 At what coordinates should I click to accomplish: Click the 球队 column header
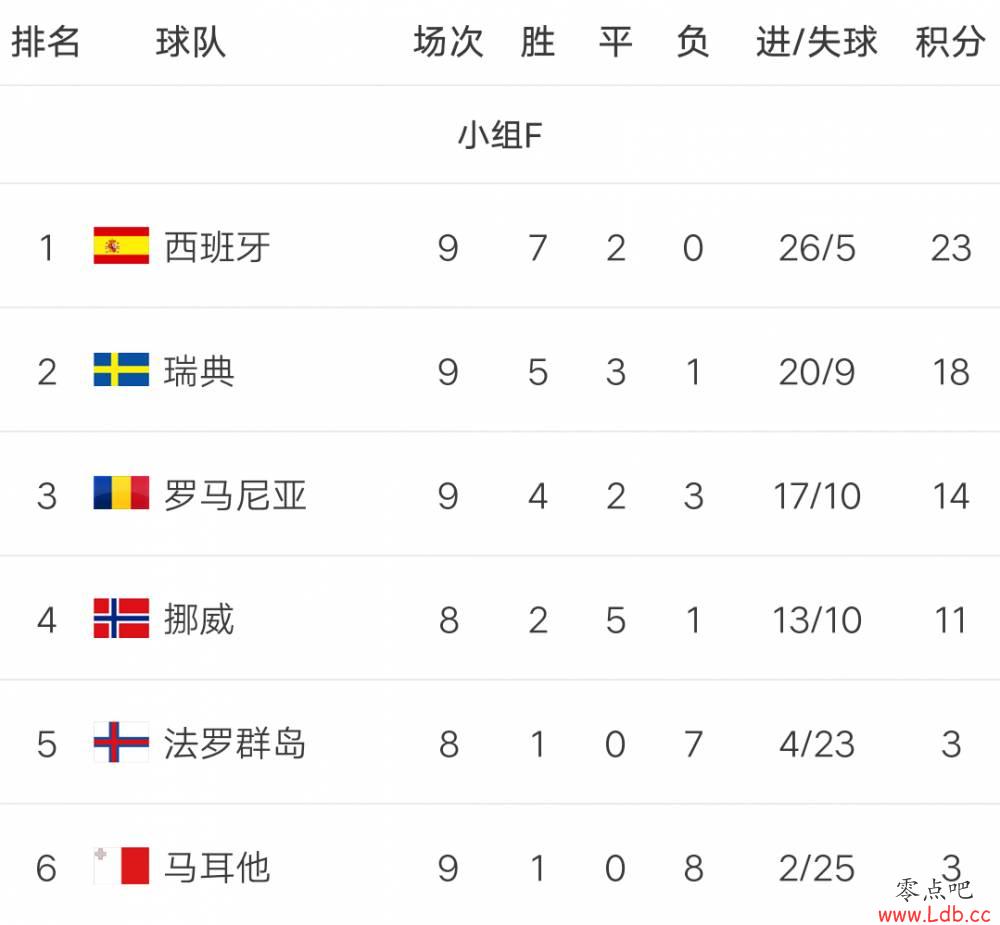(191, 42)
